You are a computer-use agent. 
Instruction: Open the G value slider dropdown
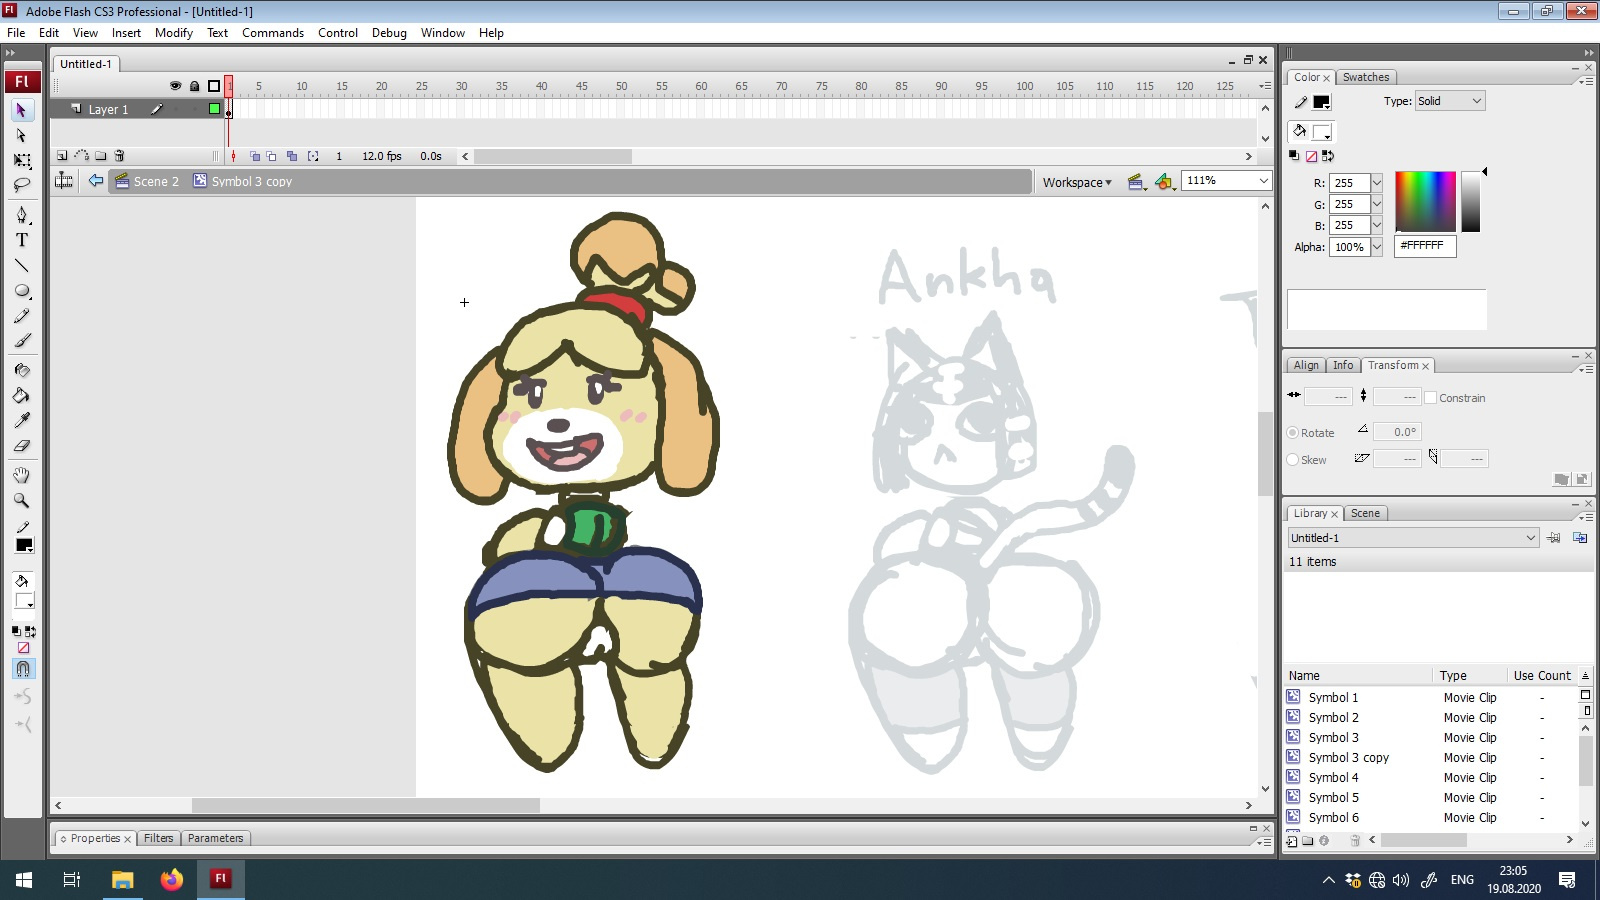click(1376, 204)
